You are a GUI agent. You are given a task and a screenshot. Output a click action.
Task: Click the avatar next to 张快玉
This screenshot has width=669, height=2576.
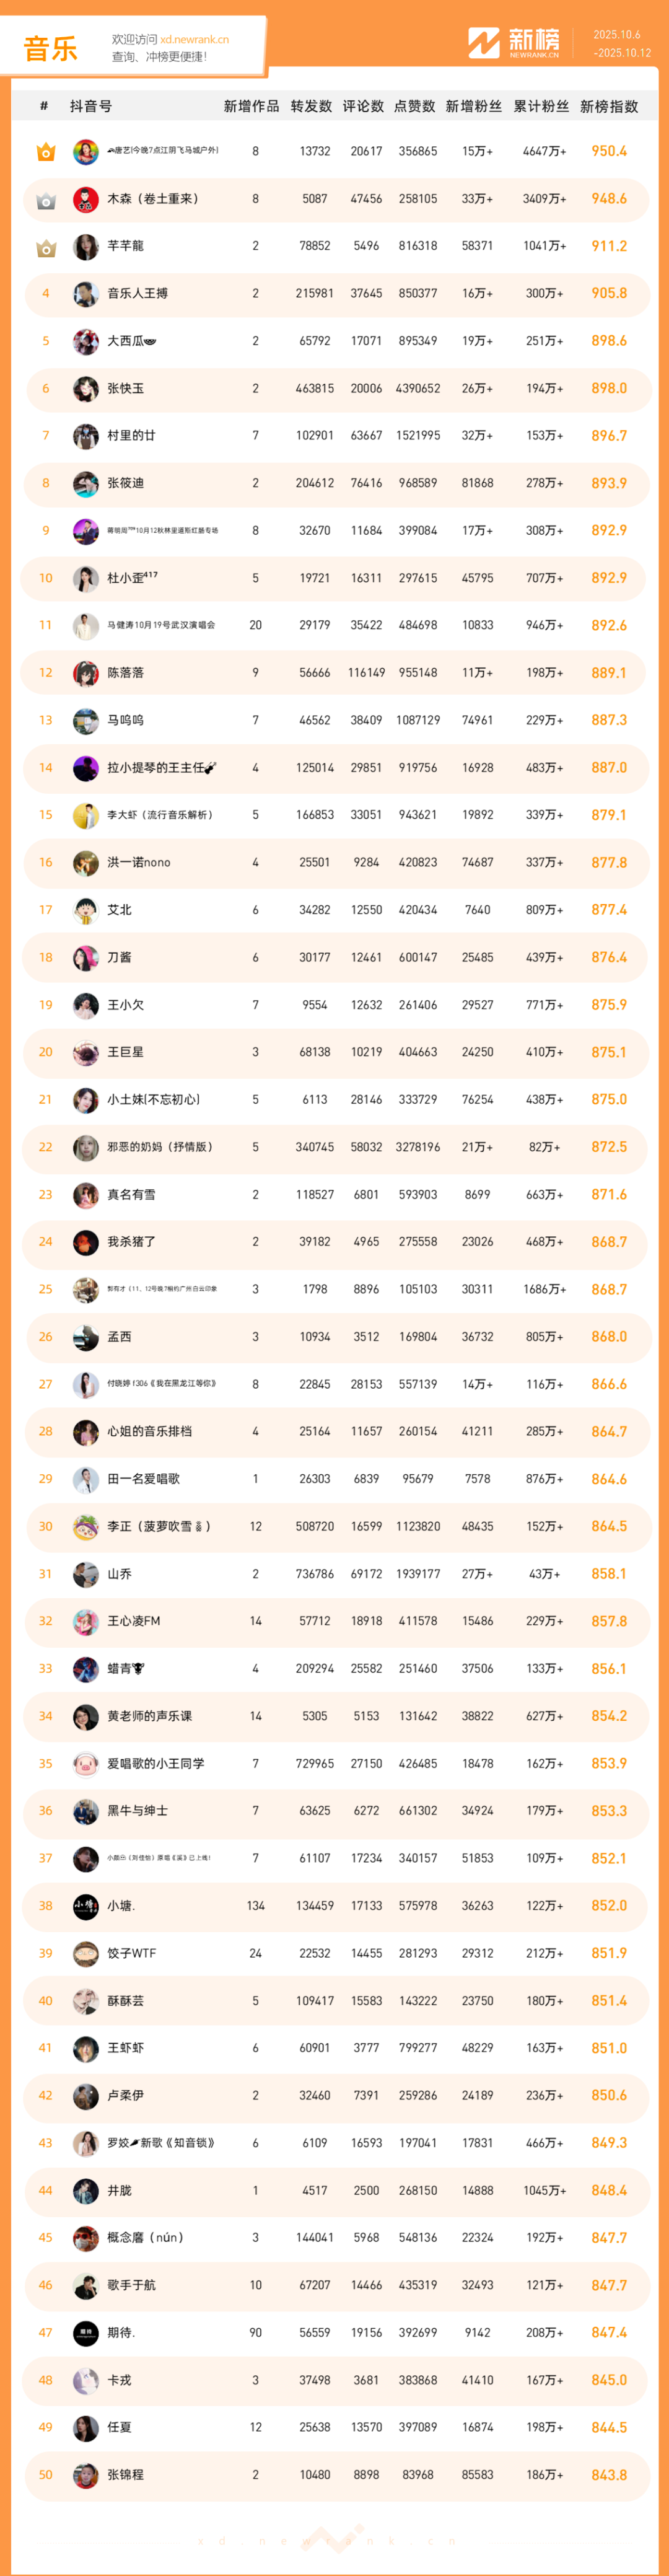pyautogui.click(x=86, y=389)
